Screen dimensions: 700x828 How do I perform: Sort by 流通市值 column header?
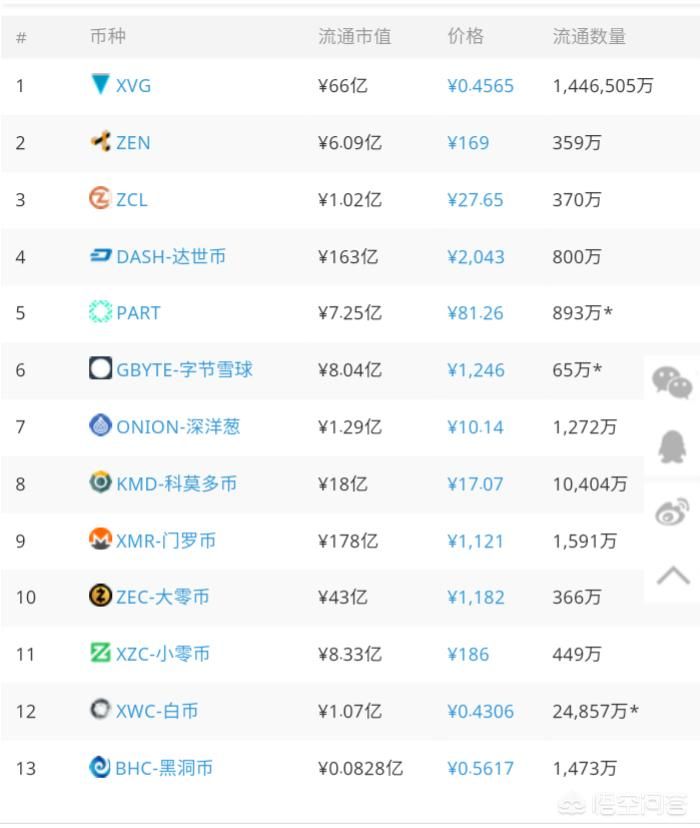pos(354,36)
